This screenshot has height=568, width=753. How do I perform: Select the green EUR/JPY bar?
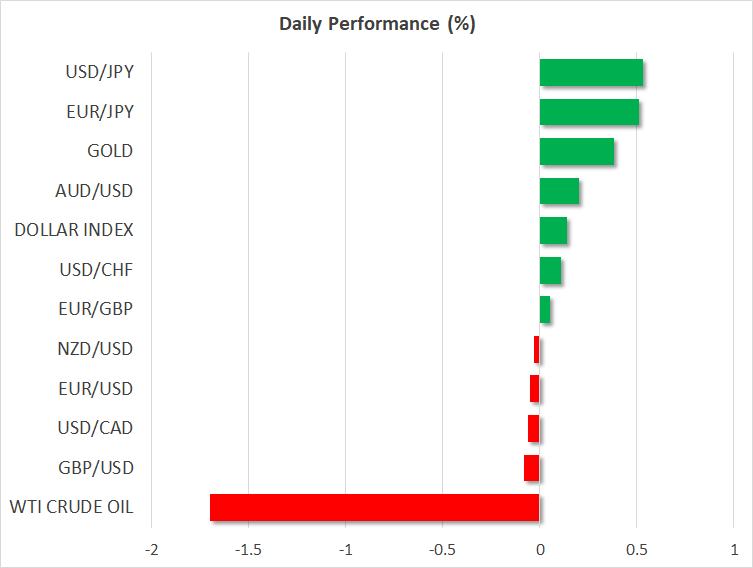[589, 112]
